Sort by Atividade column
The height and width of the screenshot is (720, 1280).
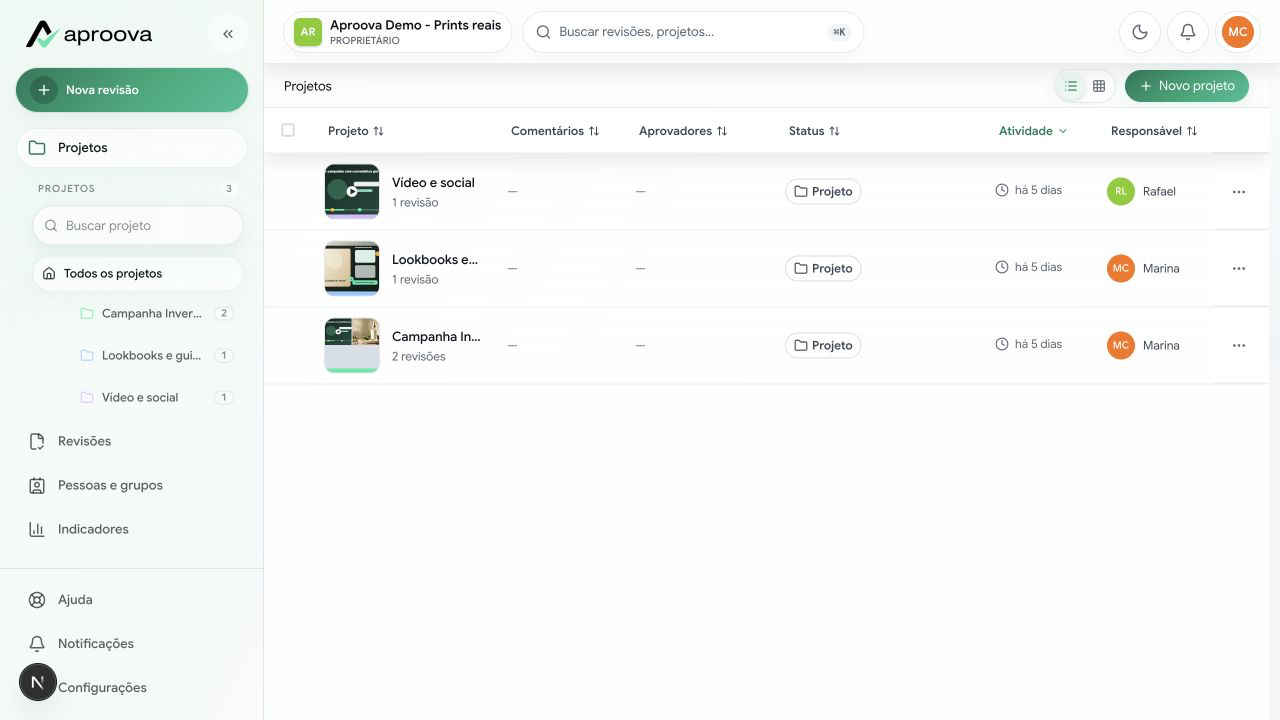tap(1033, 131)
